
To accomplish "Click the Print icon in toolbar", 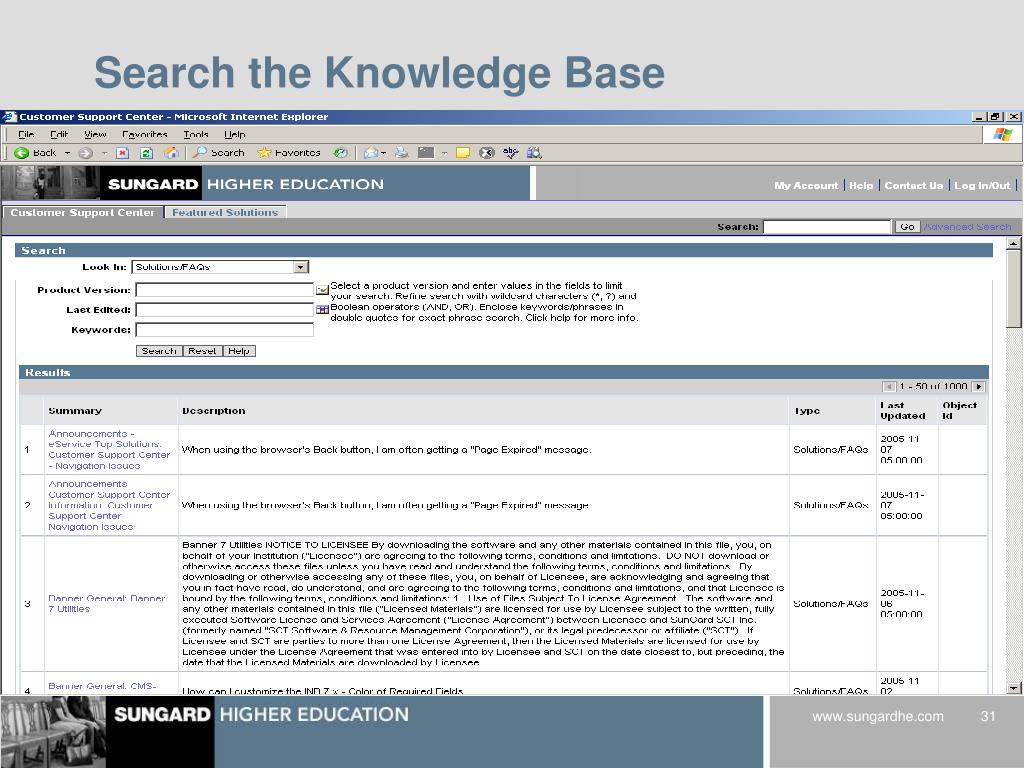I will [x=402, y=153].
